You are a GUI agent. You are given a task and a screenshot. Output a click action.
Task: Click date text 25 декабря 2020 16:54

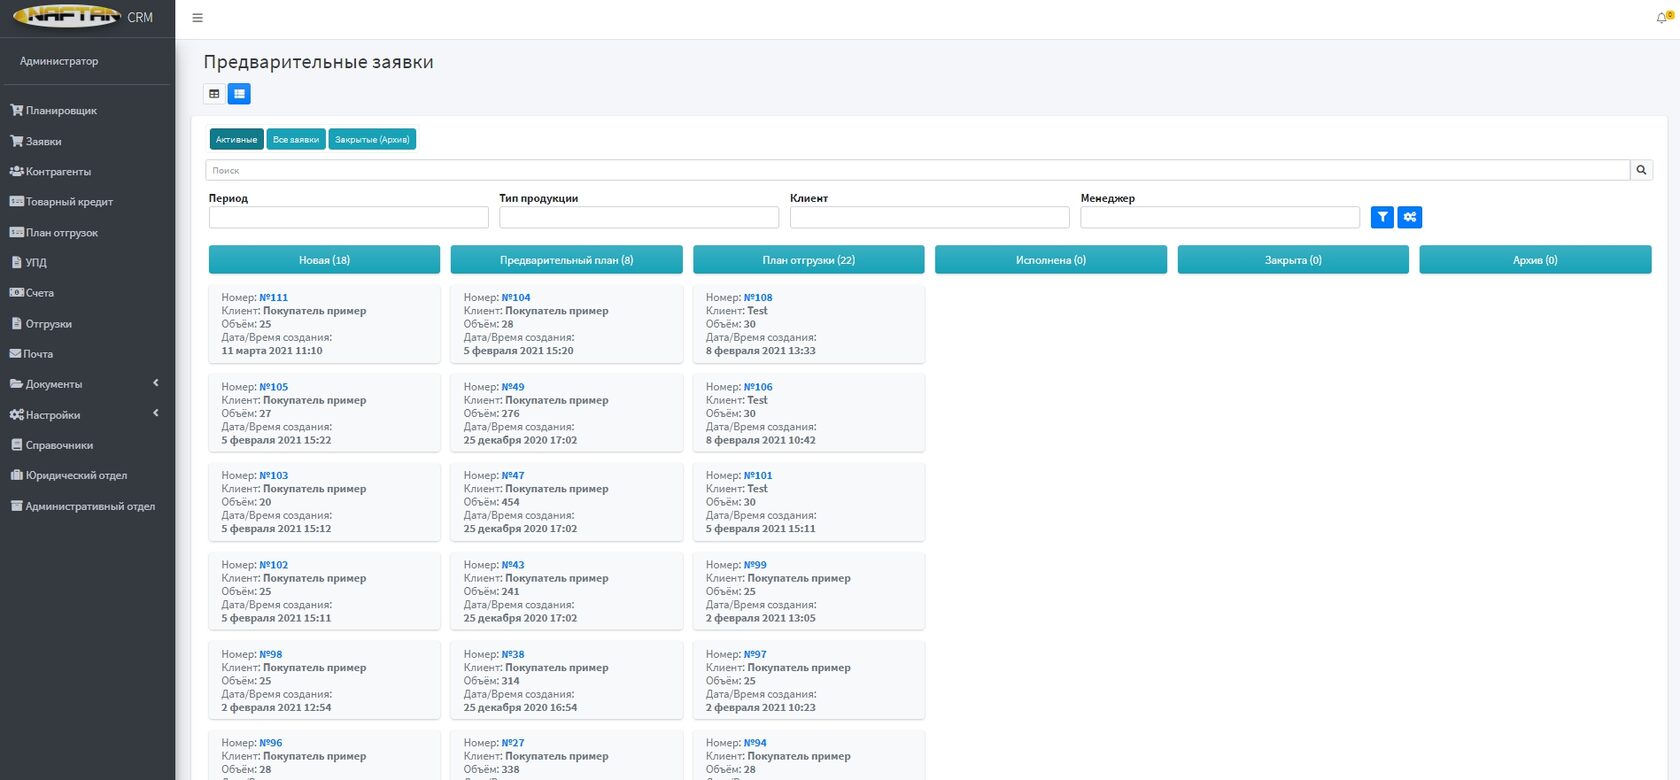(520, 708)
